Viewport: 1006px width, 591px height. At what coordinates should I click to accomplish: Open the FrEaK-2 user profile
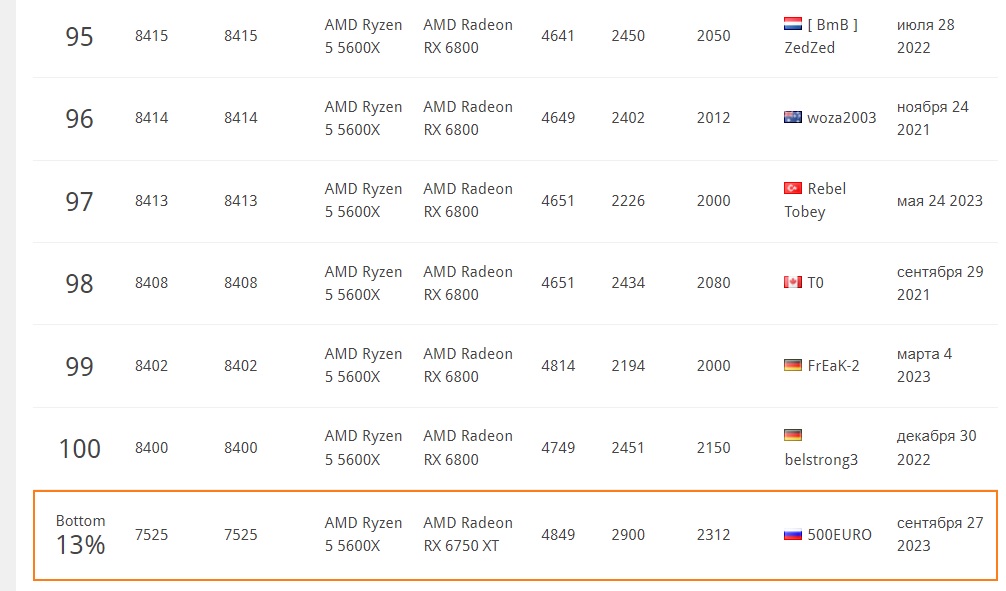tap(834, 366)
